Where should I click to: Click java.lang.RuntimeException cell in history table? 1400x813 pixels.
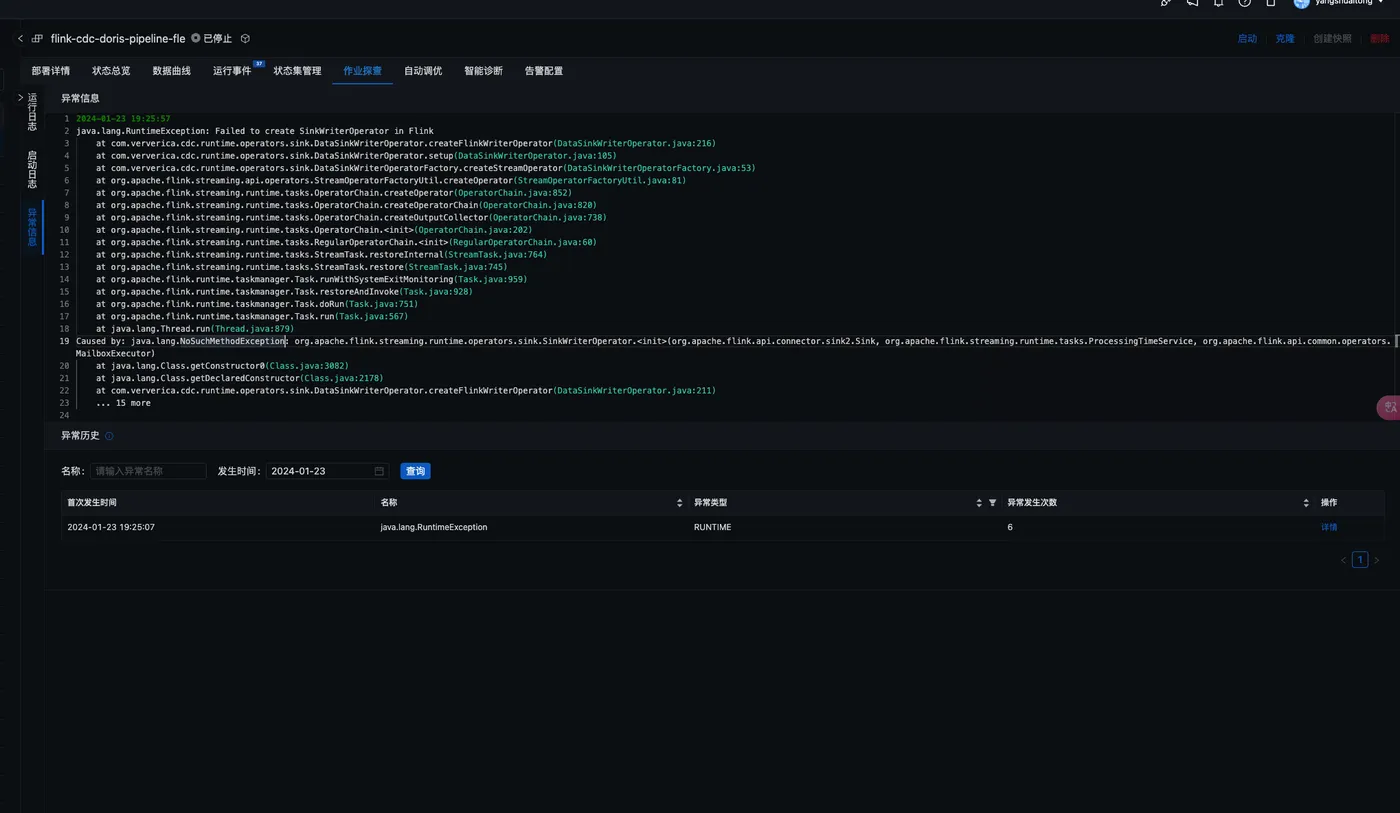click(x=434, y=527)
